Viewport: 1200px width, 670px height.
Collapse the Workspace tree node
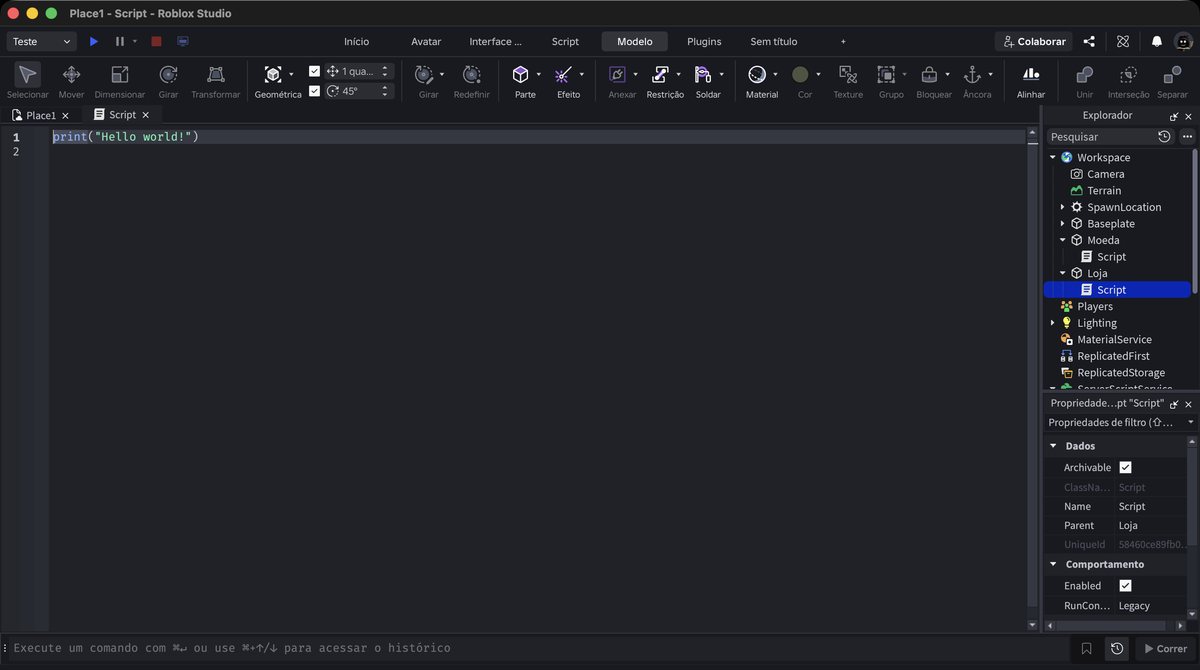click(1053, 157)
